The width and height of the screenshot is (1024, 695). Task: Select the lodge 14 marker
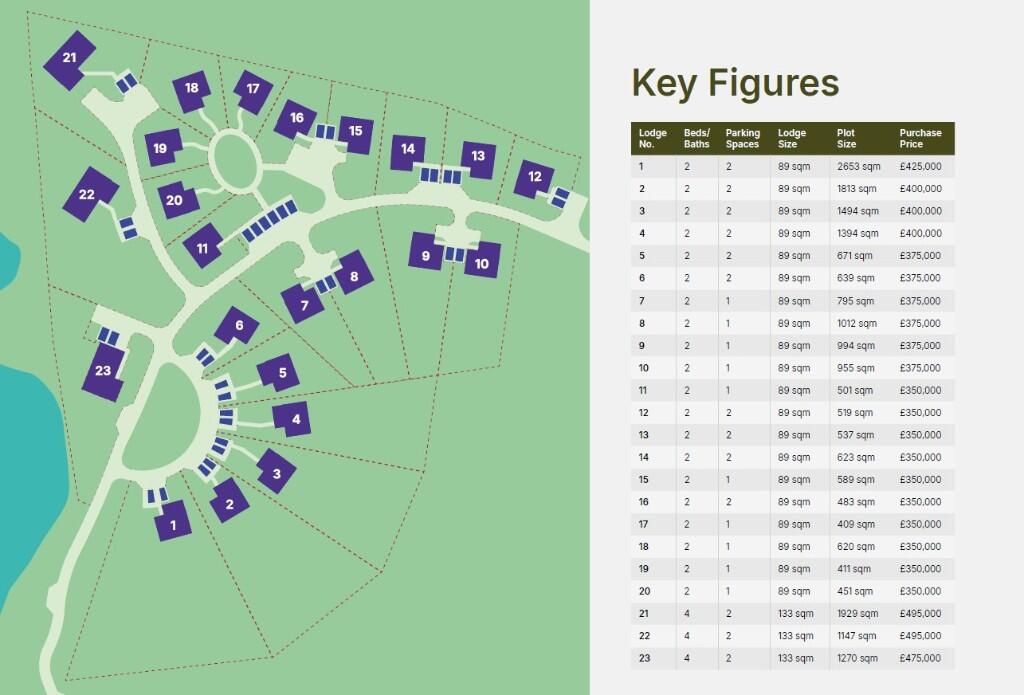[407, 150]
